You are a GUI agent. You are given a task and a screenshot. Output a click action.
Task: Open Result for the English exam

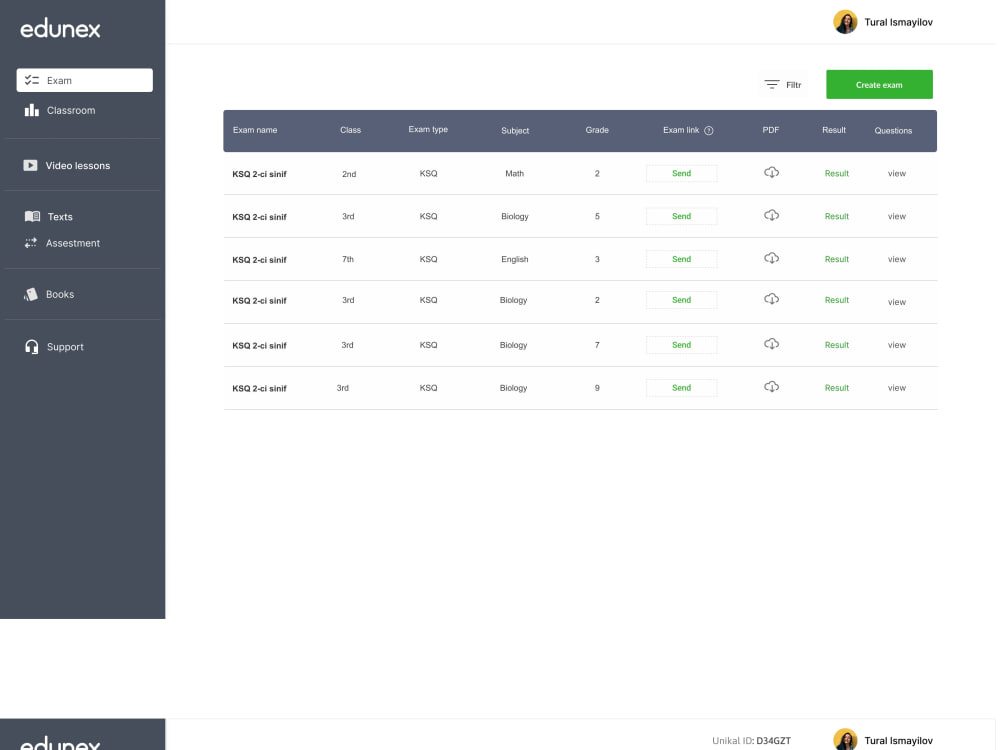[x=836, y=259]
